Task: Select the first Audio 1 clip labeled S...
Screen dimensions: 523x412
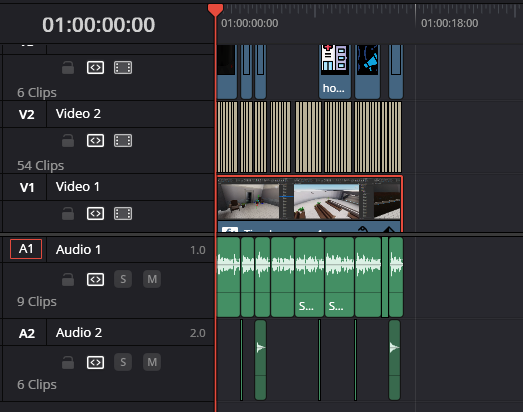Action: pos(310,277)
